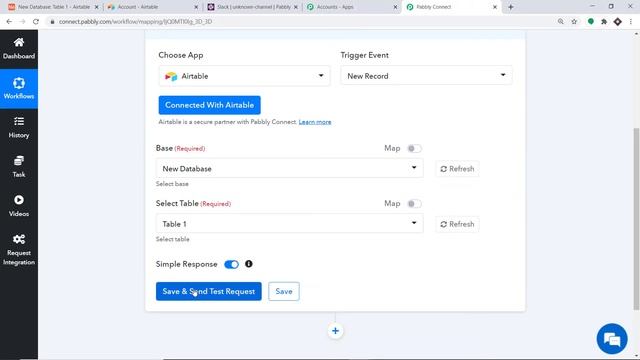
Task: Open Request Integration in sidebar
Action: pos(19,250)
